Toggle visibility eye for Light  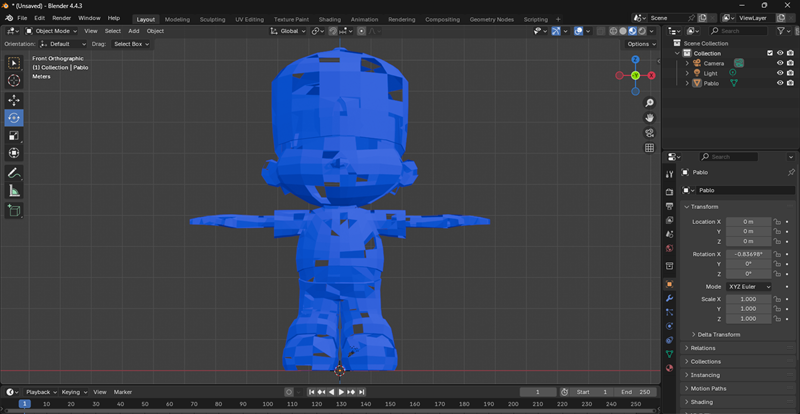coord(780,73)
